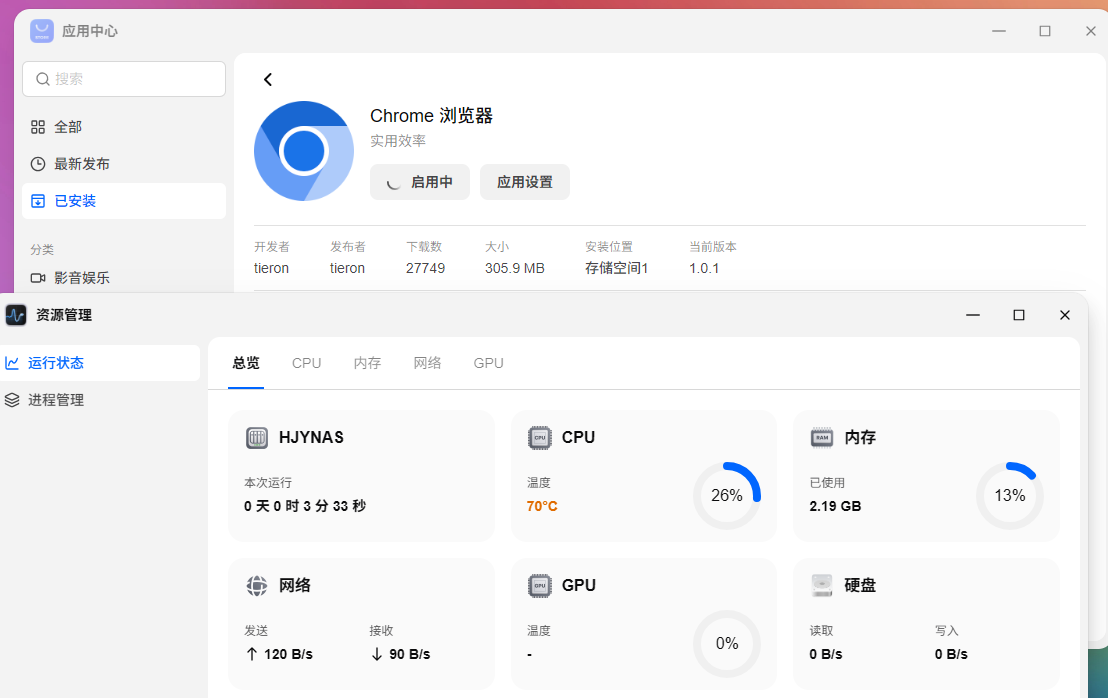Click the RAM memory icon

coord(822,438)
